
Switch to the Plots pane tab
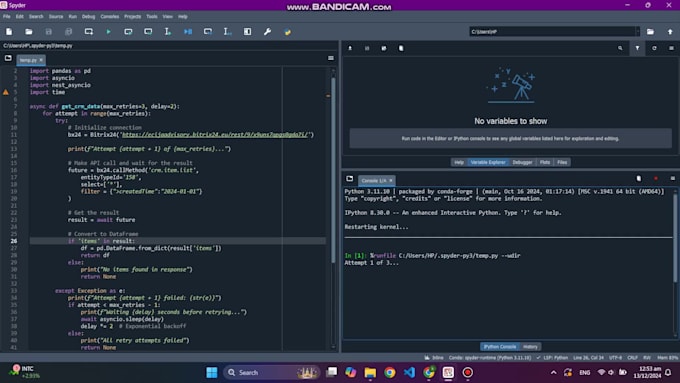pyautogui.click(x=545, y=162)
